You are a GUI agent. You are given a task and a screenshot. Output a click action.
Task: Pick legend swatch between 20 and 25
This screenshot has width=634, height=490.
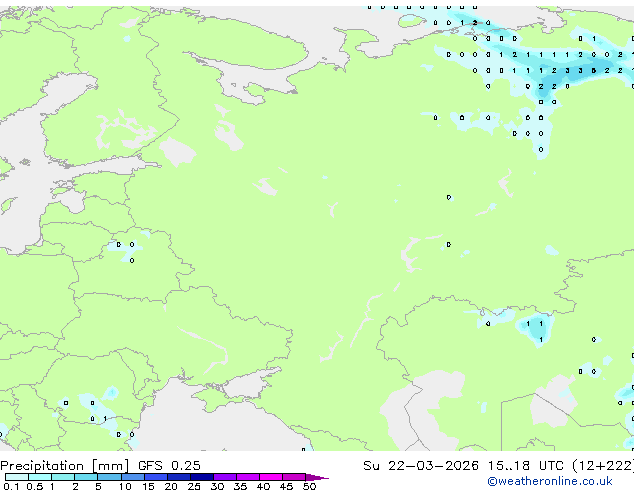pos(178,477)
